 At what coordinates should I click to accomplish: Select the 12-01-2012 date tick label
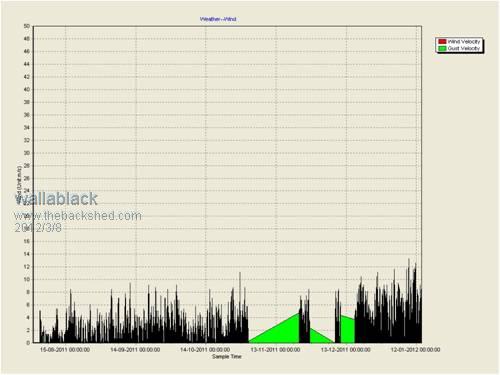click(x=415, y=350)
